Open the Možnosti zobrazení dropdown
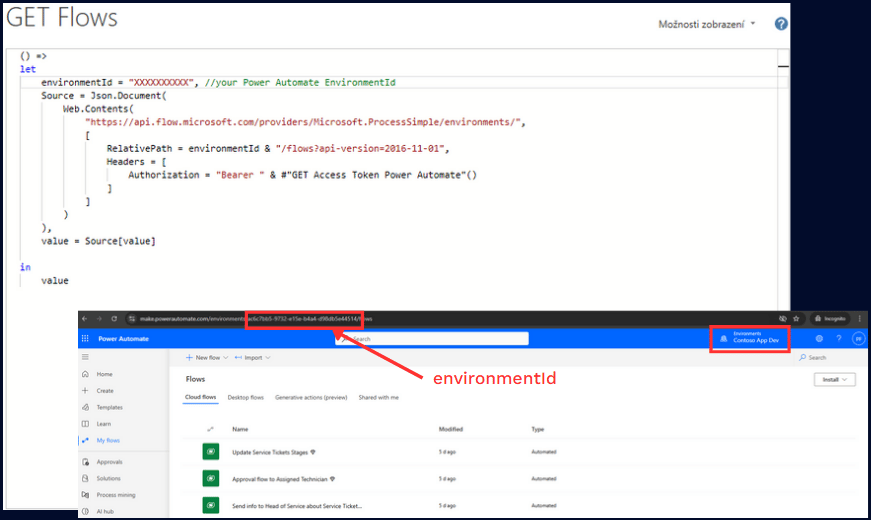The image size is (871, 520). point(707,24)
